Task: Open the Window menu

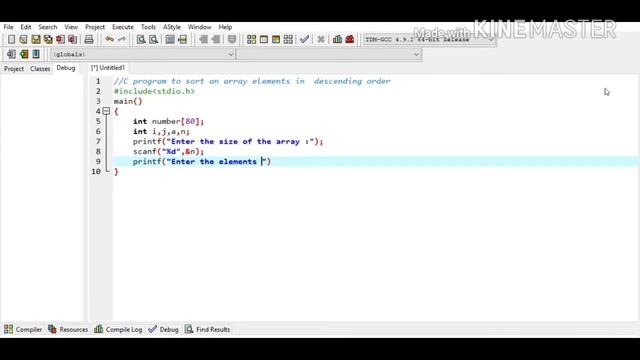Action: [x=200, y=27]
